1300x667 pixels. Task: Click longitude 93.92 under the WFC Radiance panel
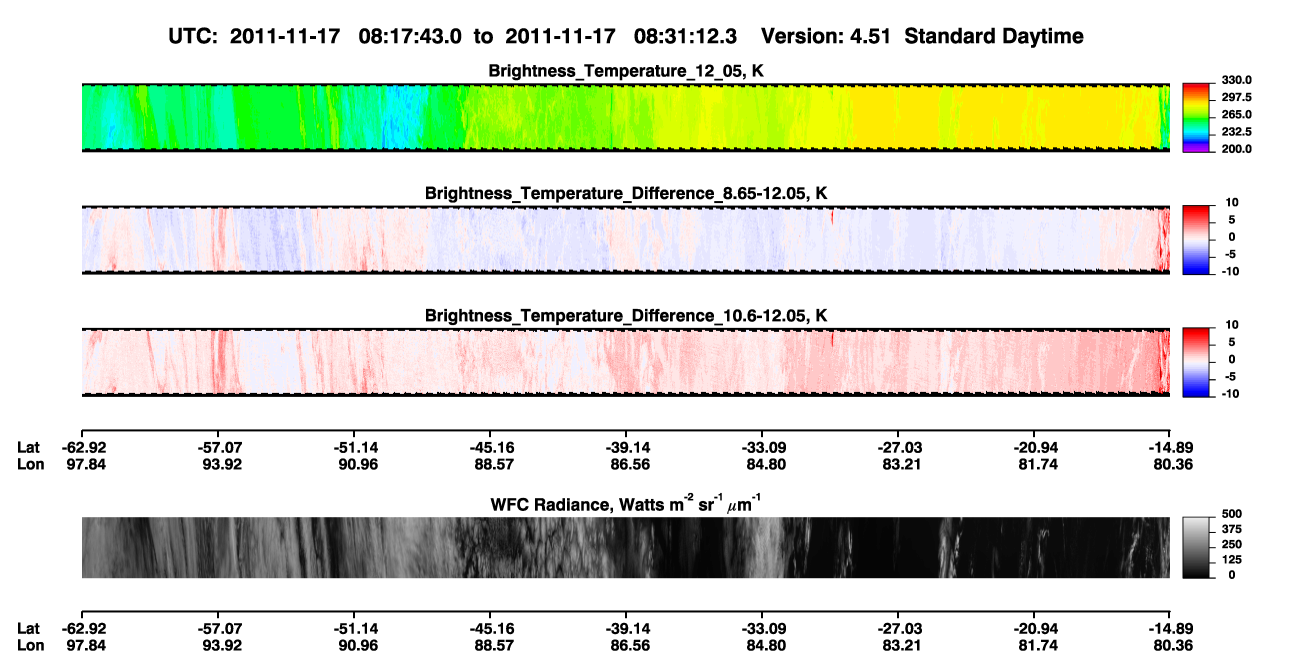click(x=220, y=646)
